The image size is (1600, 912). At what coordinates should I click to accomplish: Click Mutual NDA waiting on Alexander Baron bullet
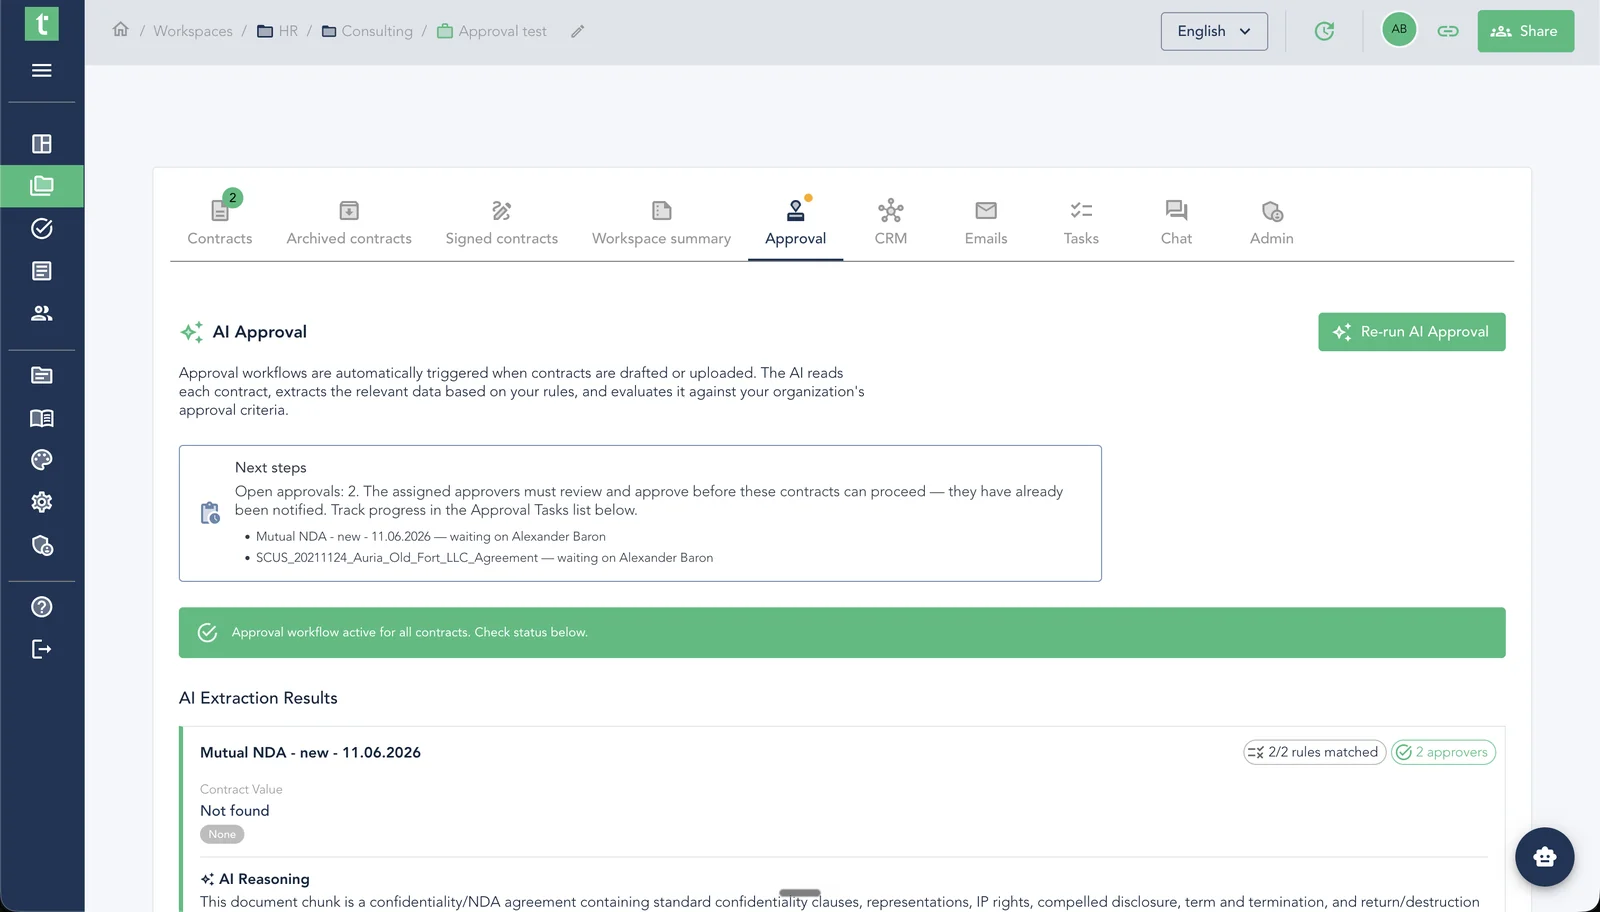click(x=430, y=537)
